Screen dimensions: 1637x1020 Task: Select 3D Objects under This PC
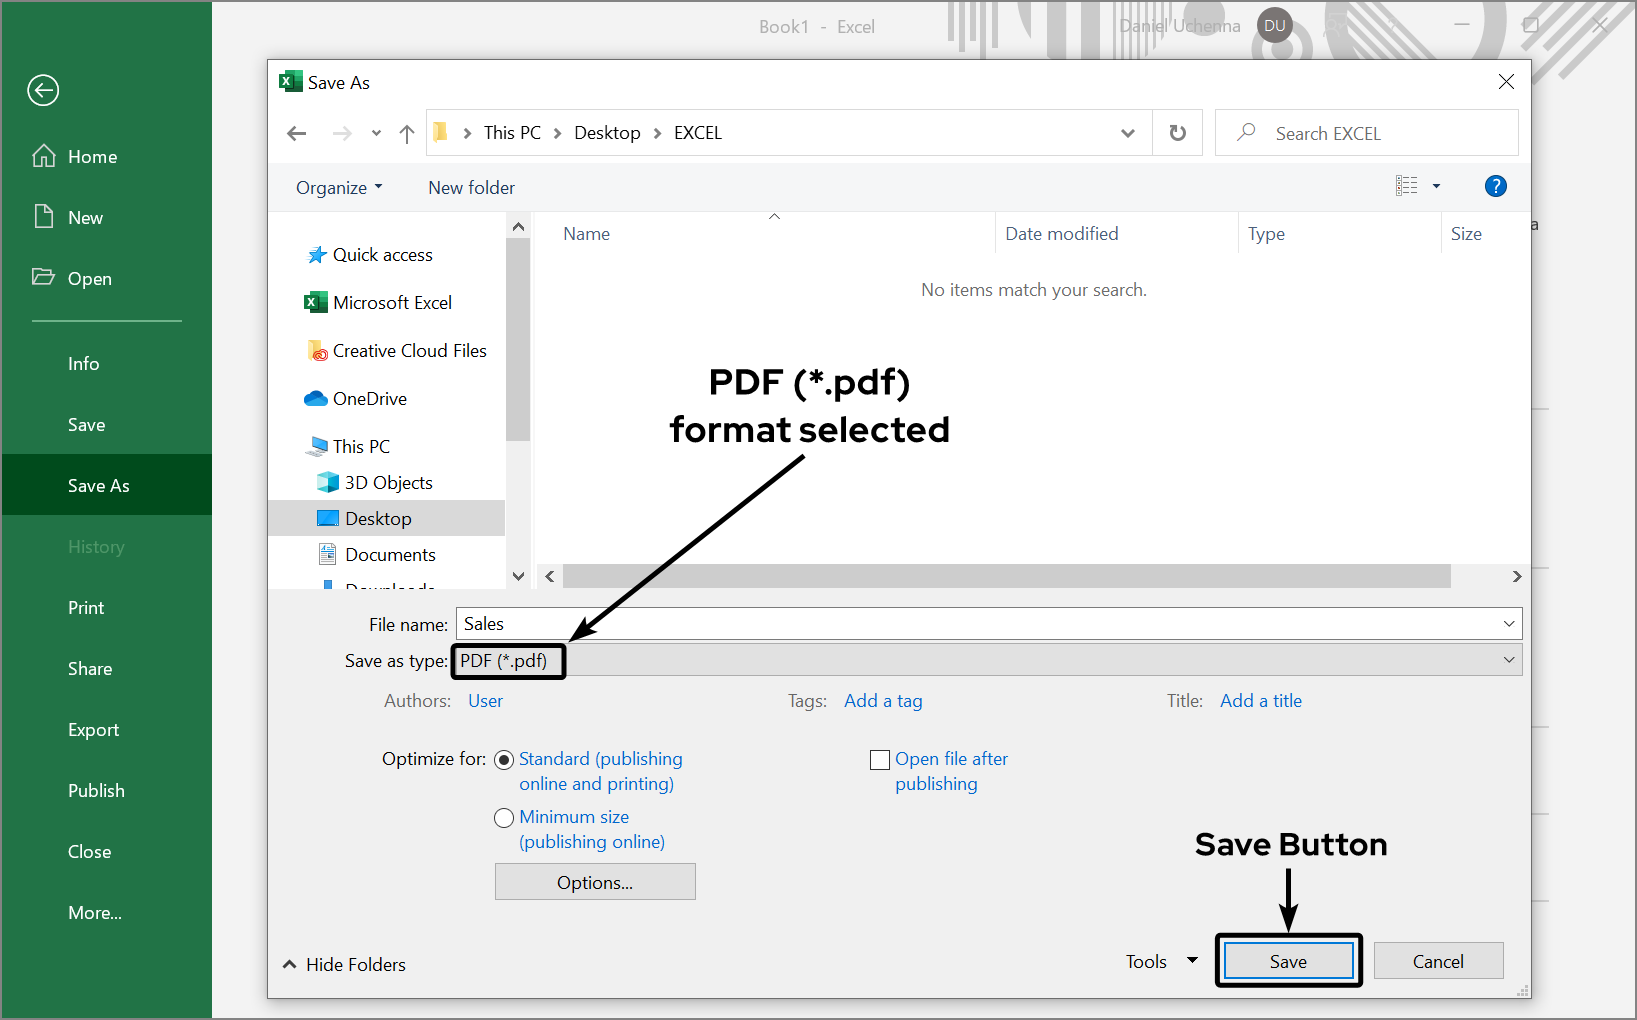coord(388,482)
